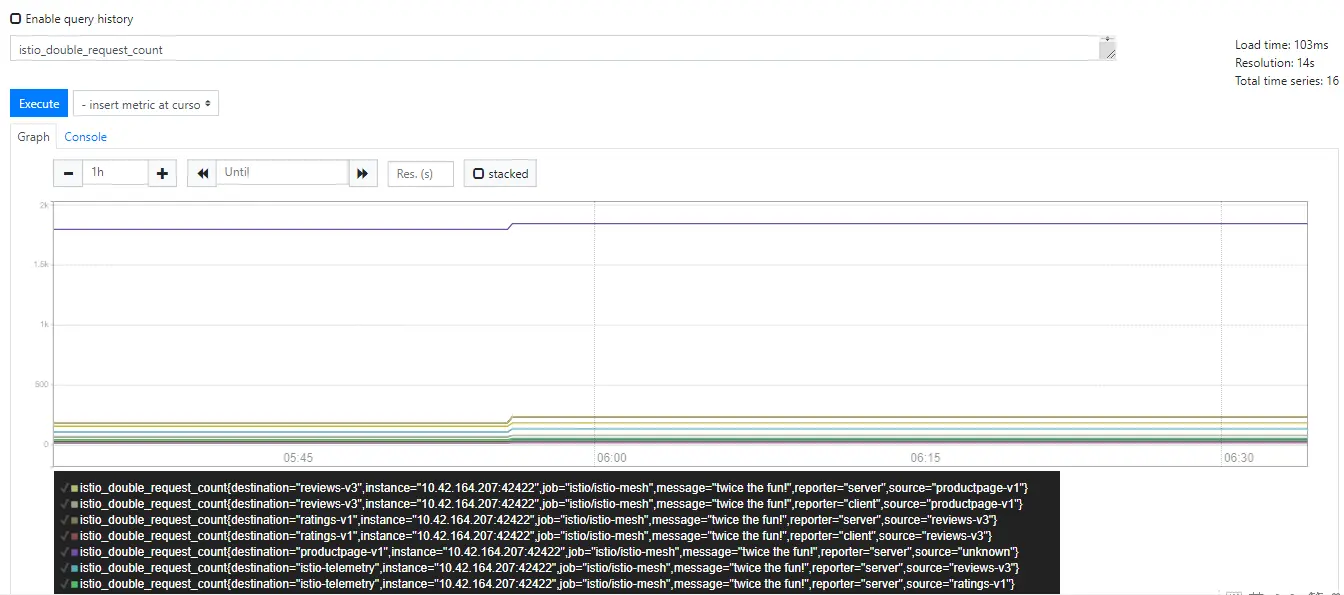Toggle legend series ratings-v1 reporter server
Viewport: 1344px width, 595px height.
(530, 520)
